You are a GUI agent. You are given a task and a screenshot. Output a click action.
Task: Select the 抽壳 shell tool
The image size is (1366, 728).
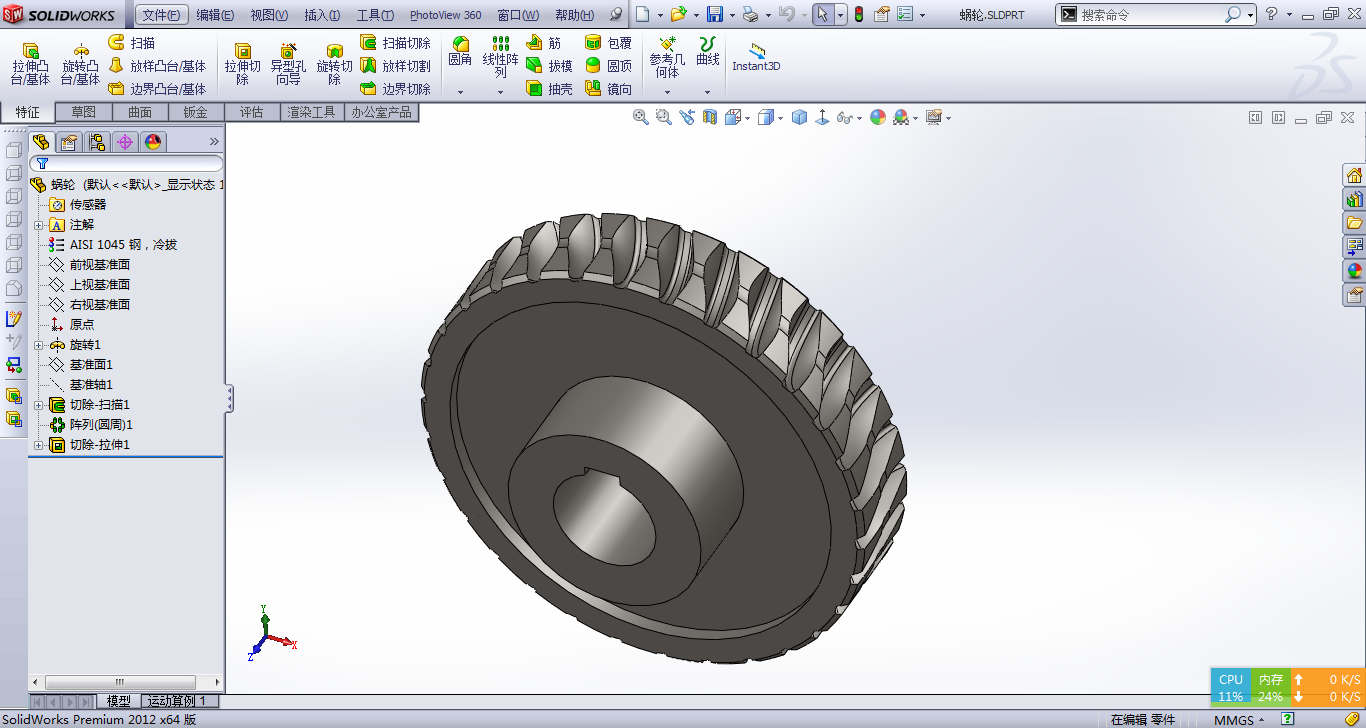(x=549, y=89)
